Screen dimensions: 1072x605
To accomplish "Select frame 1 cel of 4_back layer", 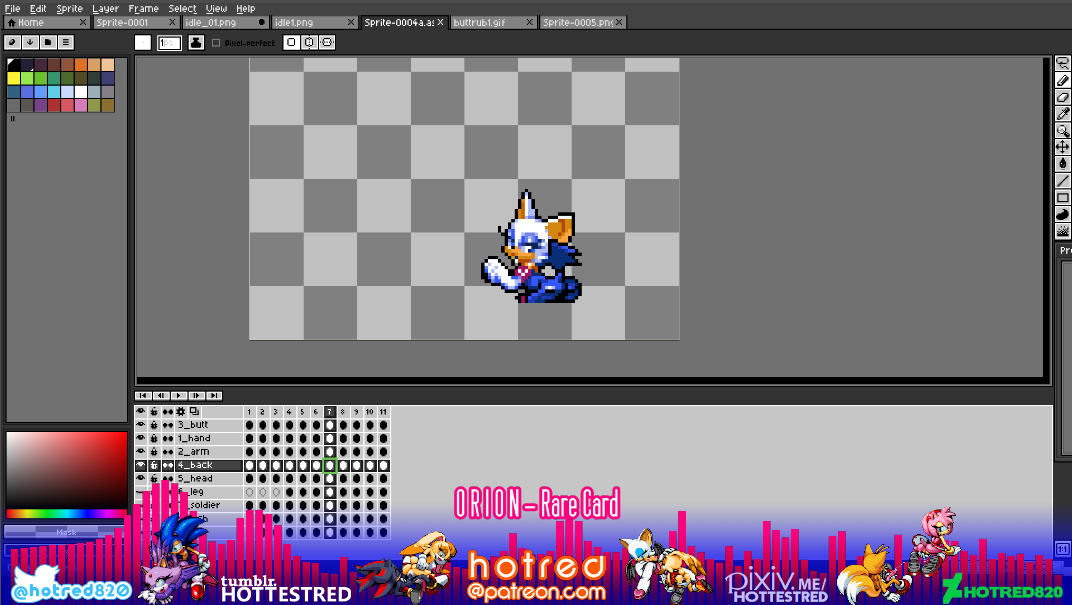I will pos(249,465).
